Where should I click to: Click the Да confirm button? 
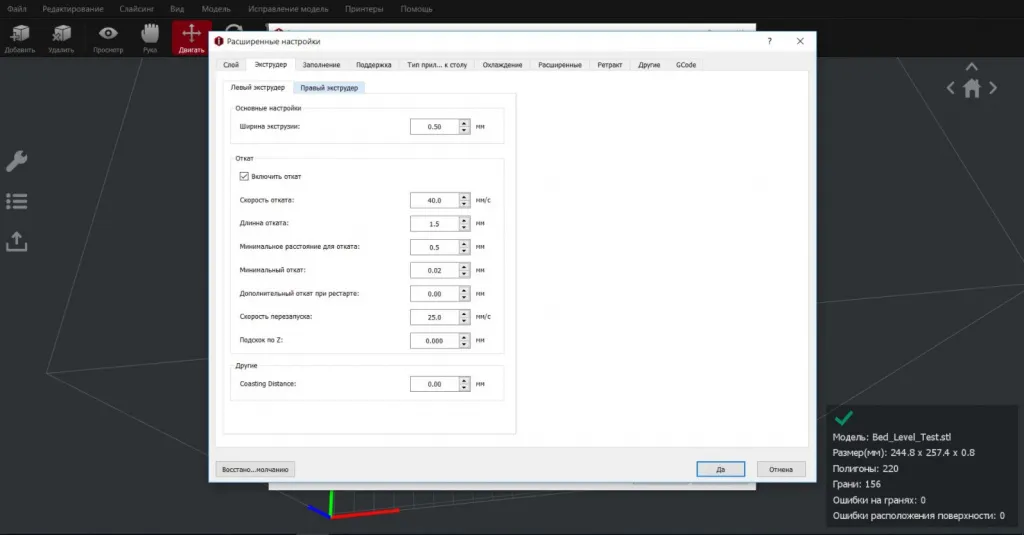[721, 469]
